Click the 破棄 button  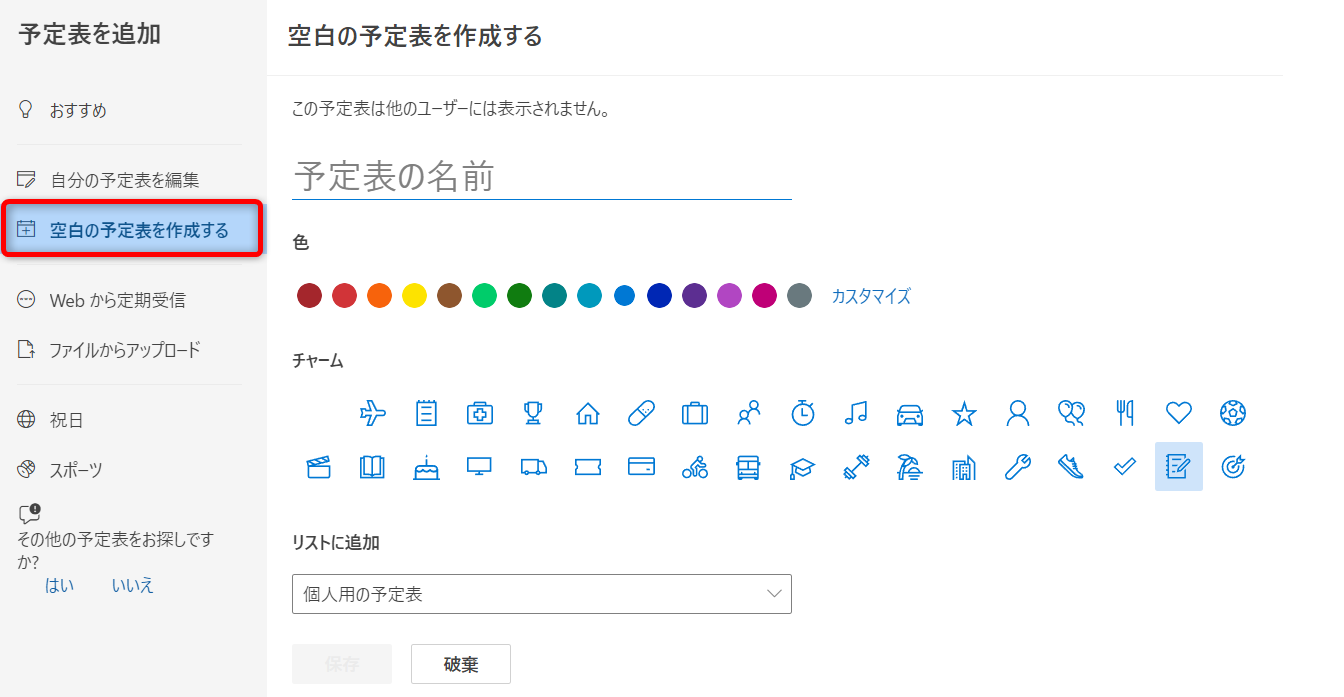point(461,664)
